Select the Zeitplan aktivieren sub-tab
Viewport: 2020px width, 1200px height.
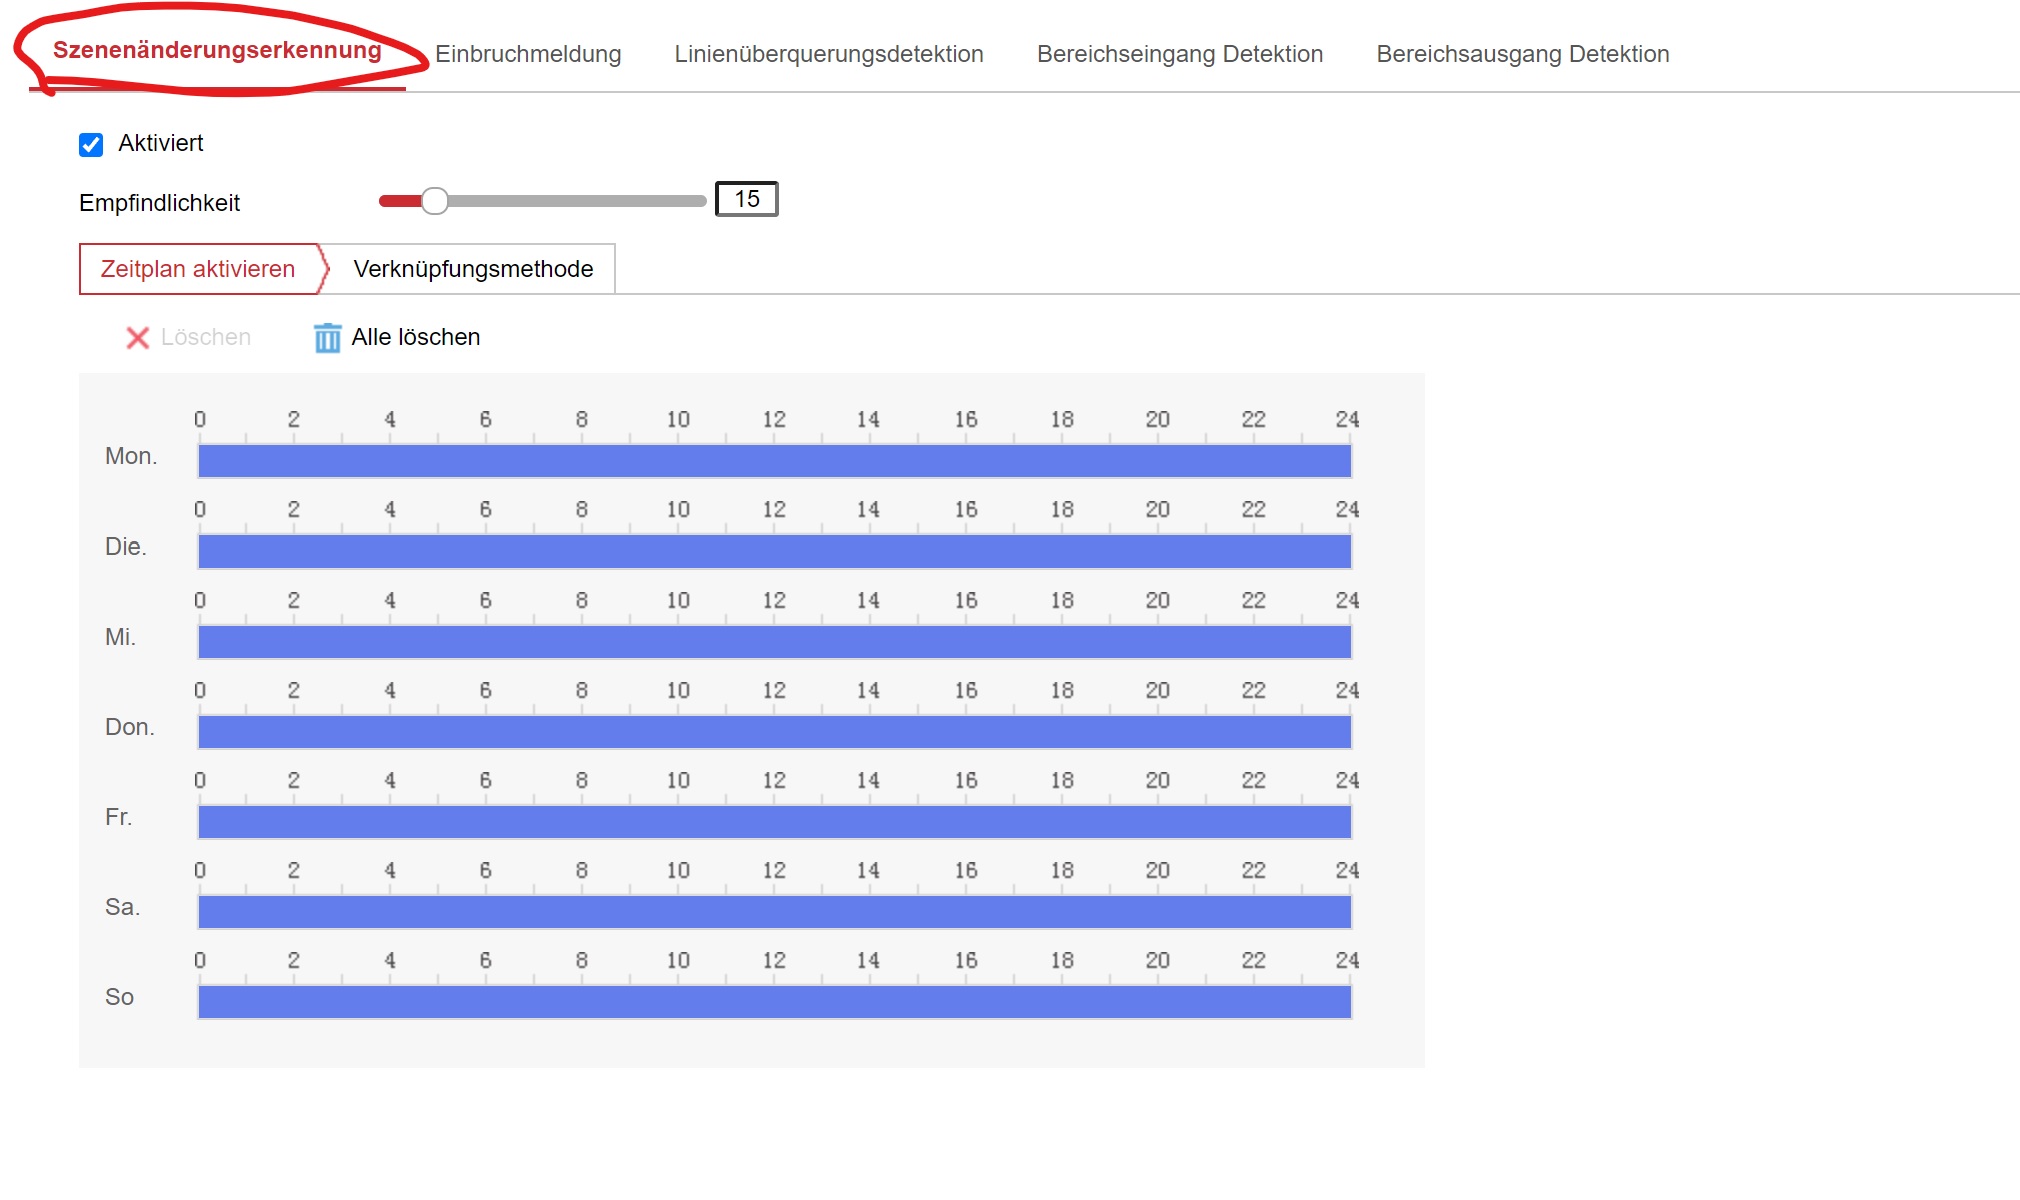click(x=198, y=269)
